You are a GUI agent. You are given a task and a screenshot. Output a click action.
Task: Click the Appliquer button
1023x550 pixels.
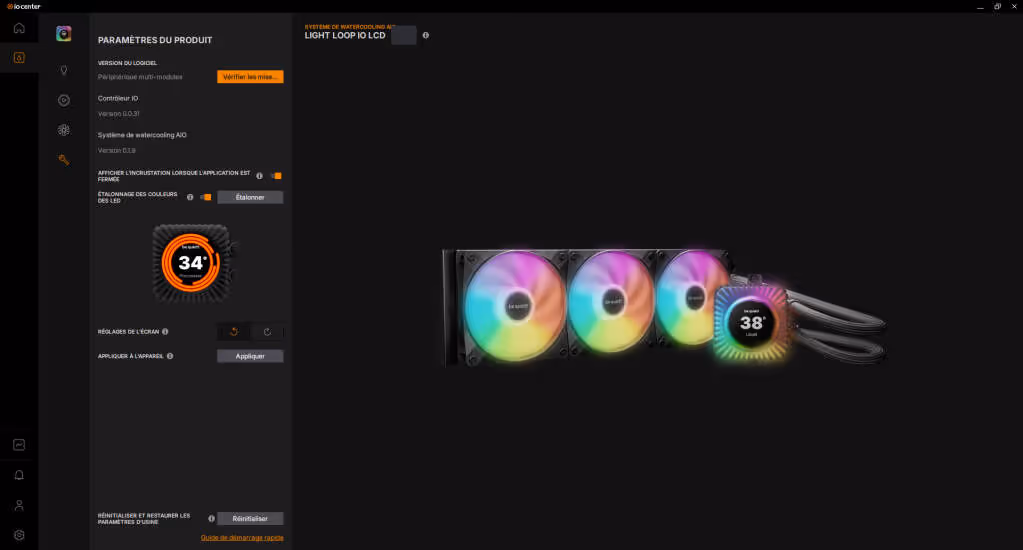250,356
